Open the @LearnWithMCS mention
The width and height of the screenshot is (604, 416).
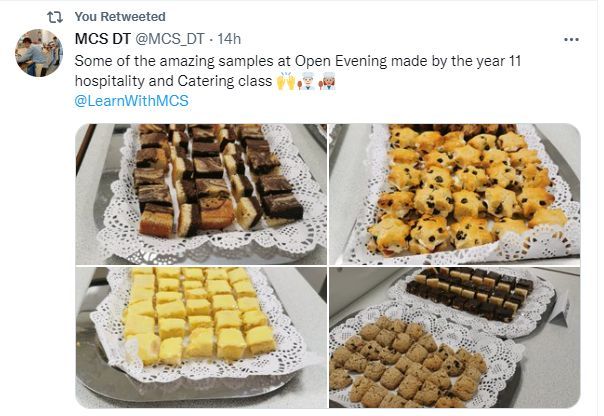tap(131, 101)
